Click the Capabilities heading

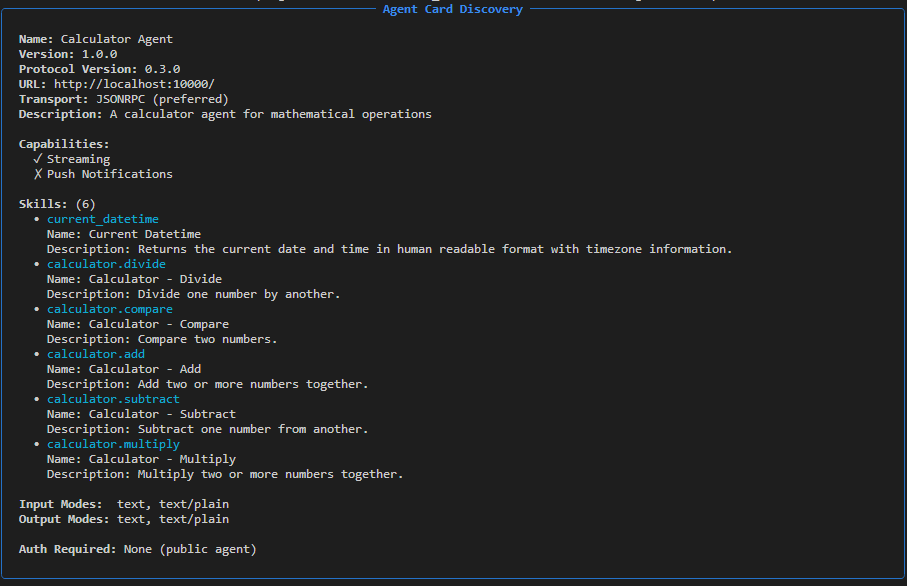64,144
